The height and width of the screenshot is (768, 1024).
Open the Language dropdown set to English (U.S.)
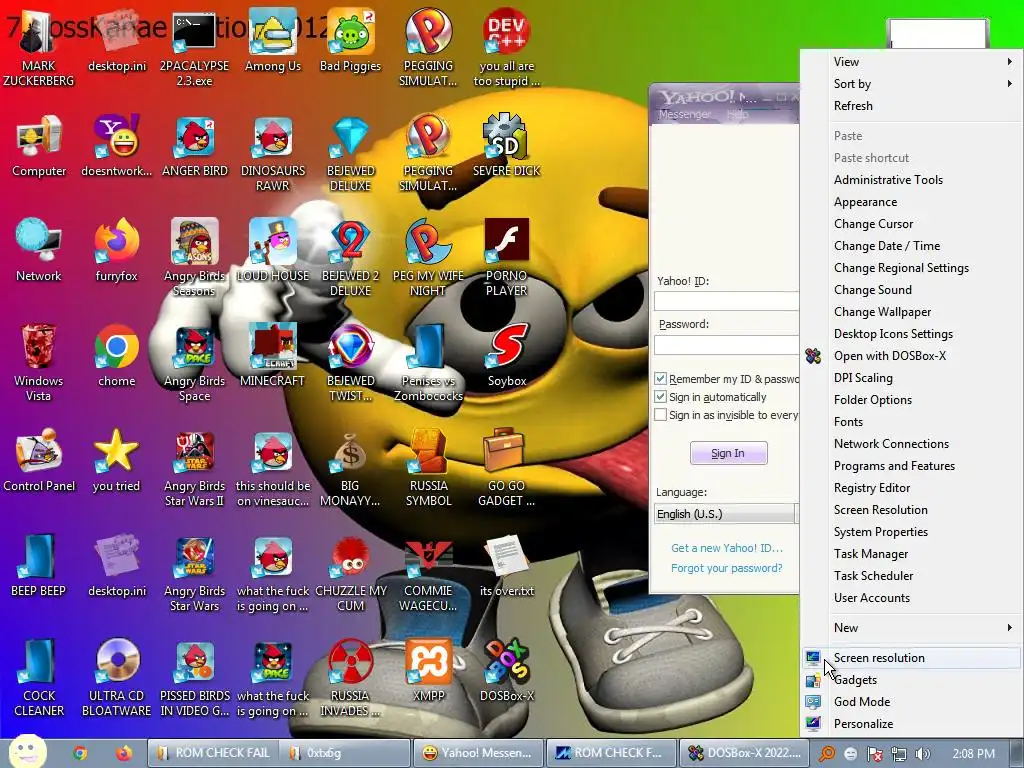726,514
